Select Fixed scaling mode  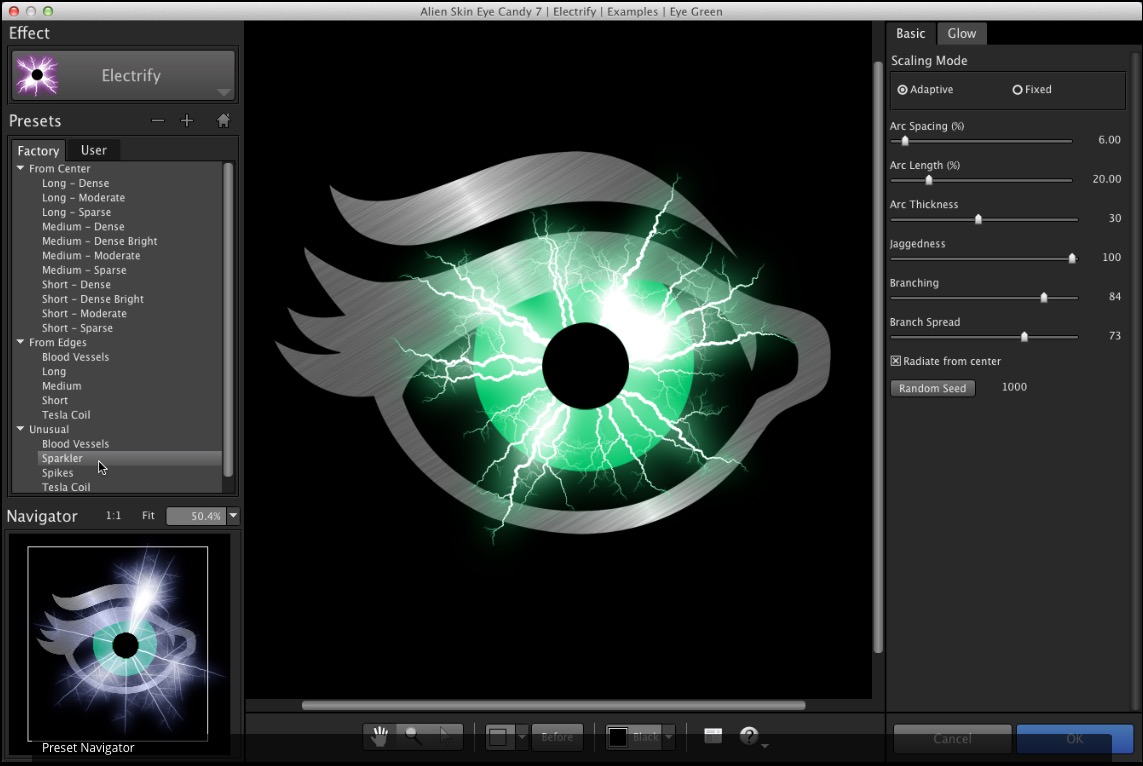1017,90
